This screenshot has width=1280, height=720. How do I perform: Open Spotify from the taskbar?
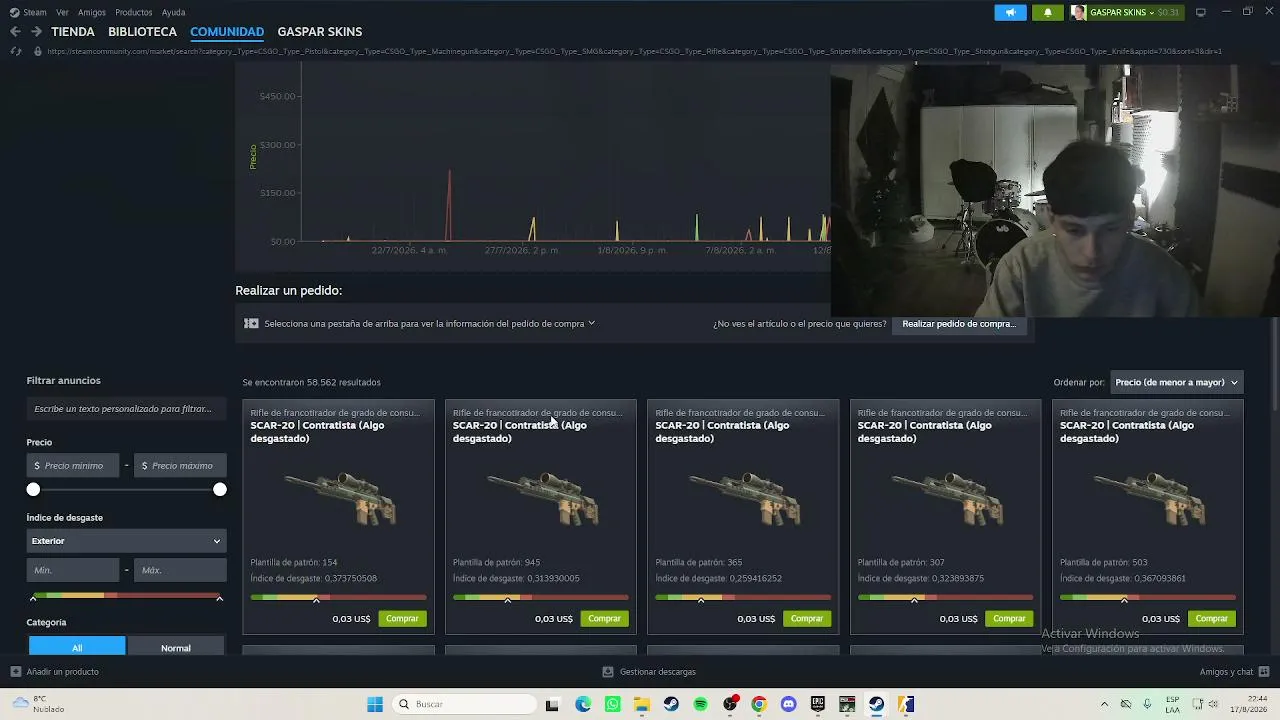pos(700,704)
